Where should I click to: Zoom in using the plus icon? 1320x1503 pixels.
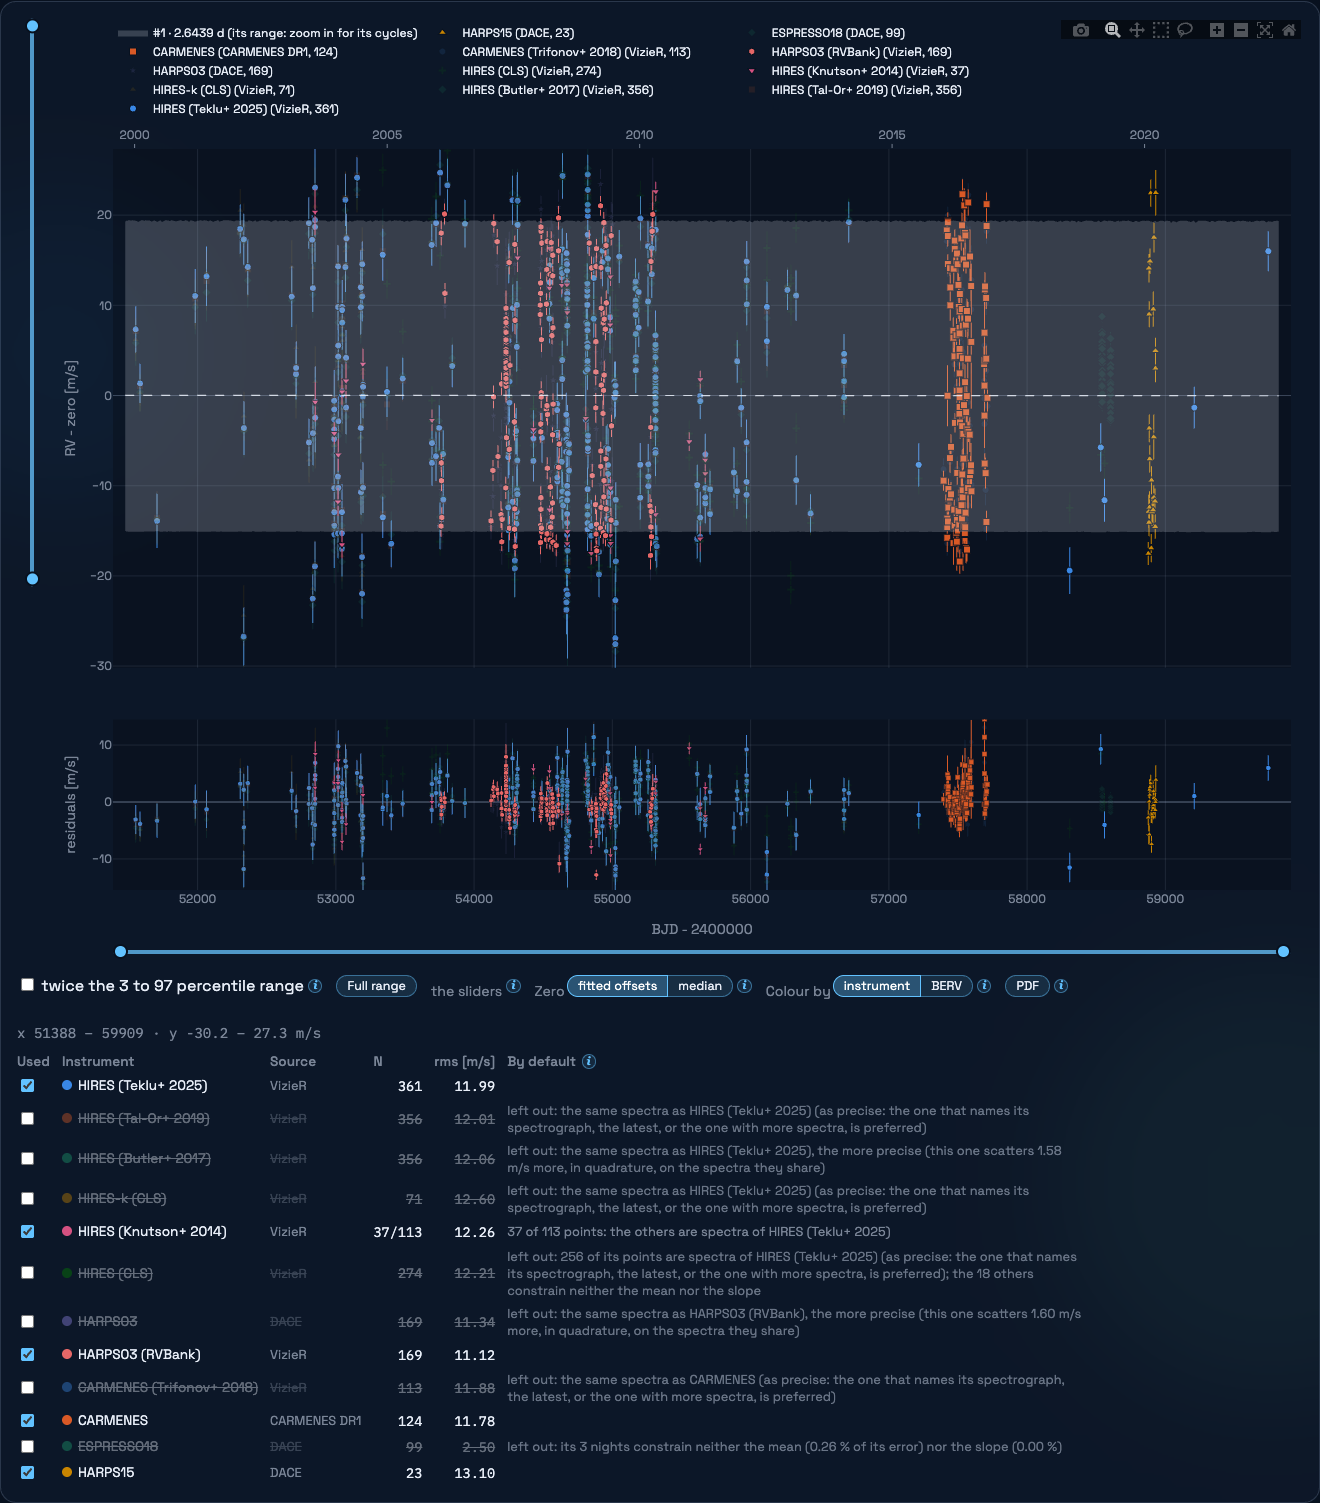point(1217,30)
